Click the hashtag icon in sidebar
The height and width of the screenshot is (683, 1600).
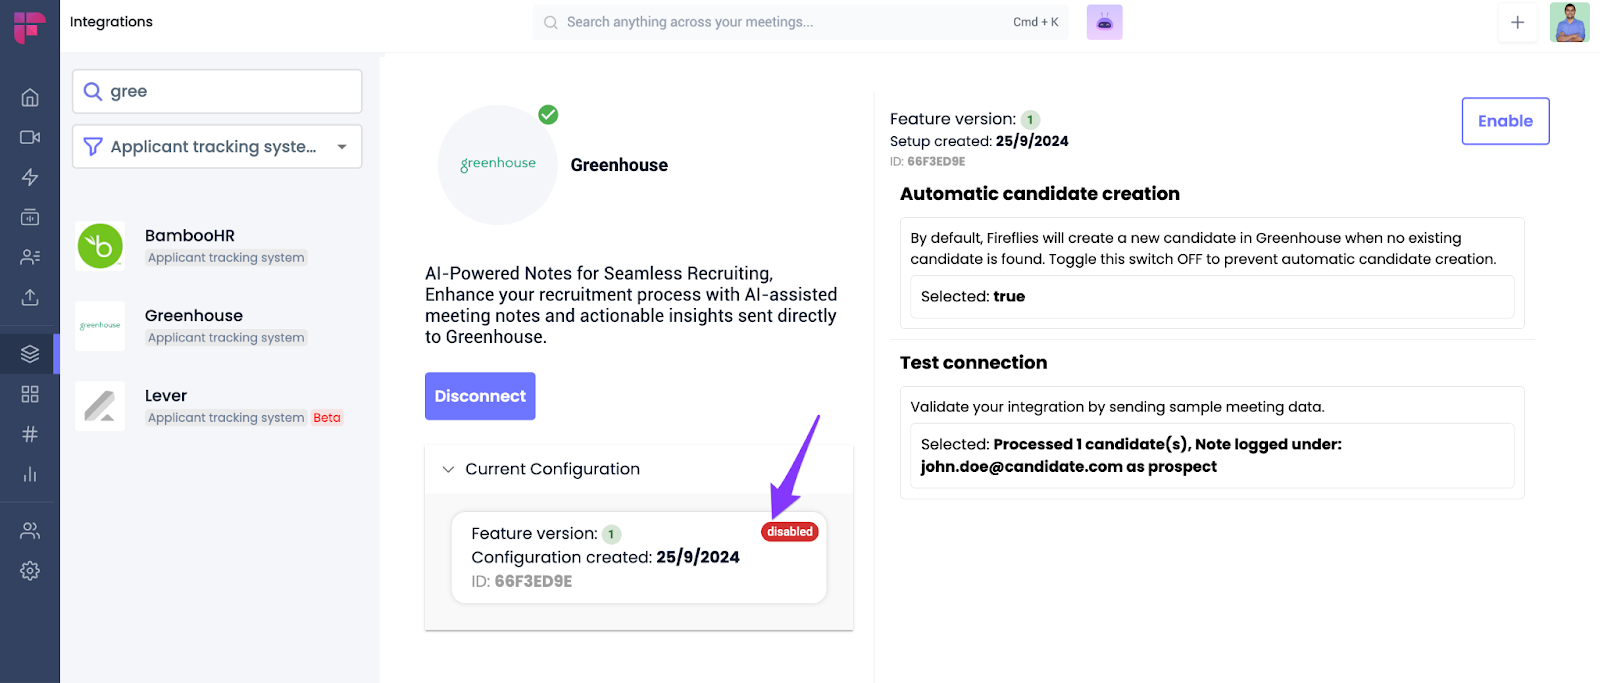[x=30, y=434]
